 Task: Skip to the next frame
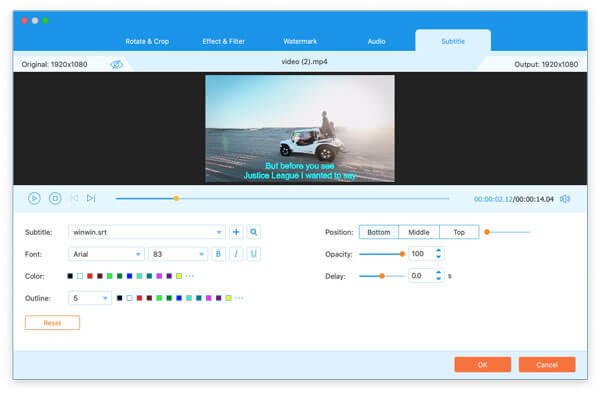coord(91,198)
